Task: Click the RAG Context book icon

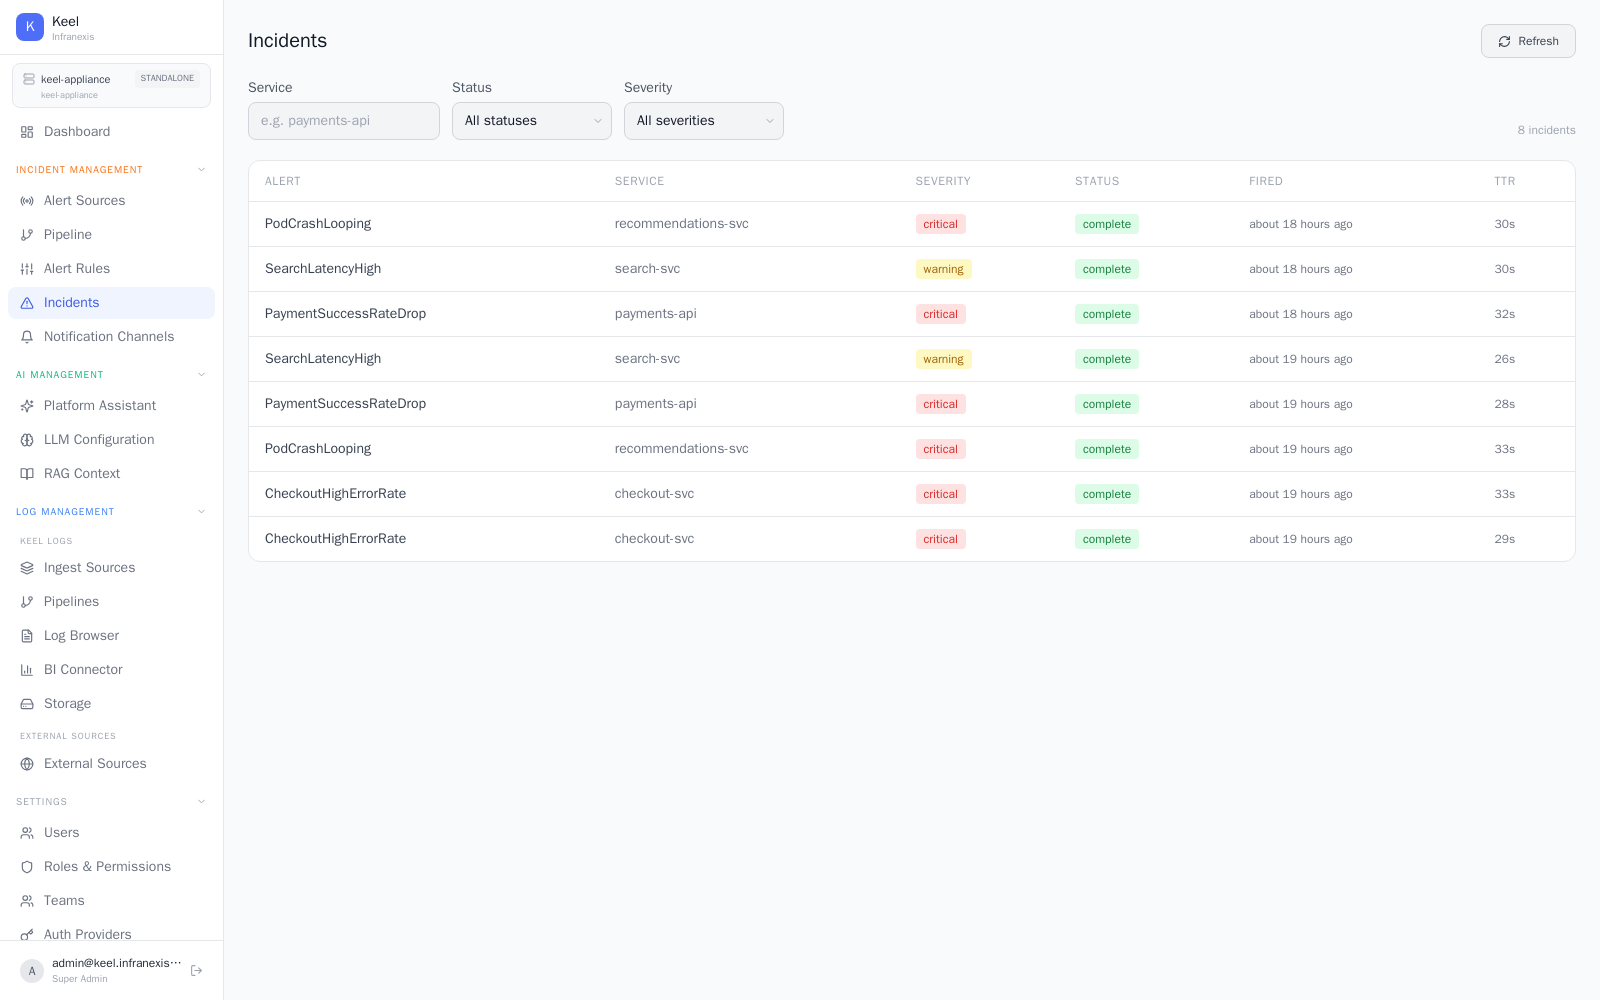Action: click(x=27, y=474)
